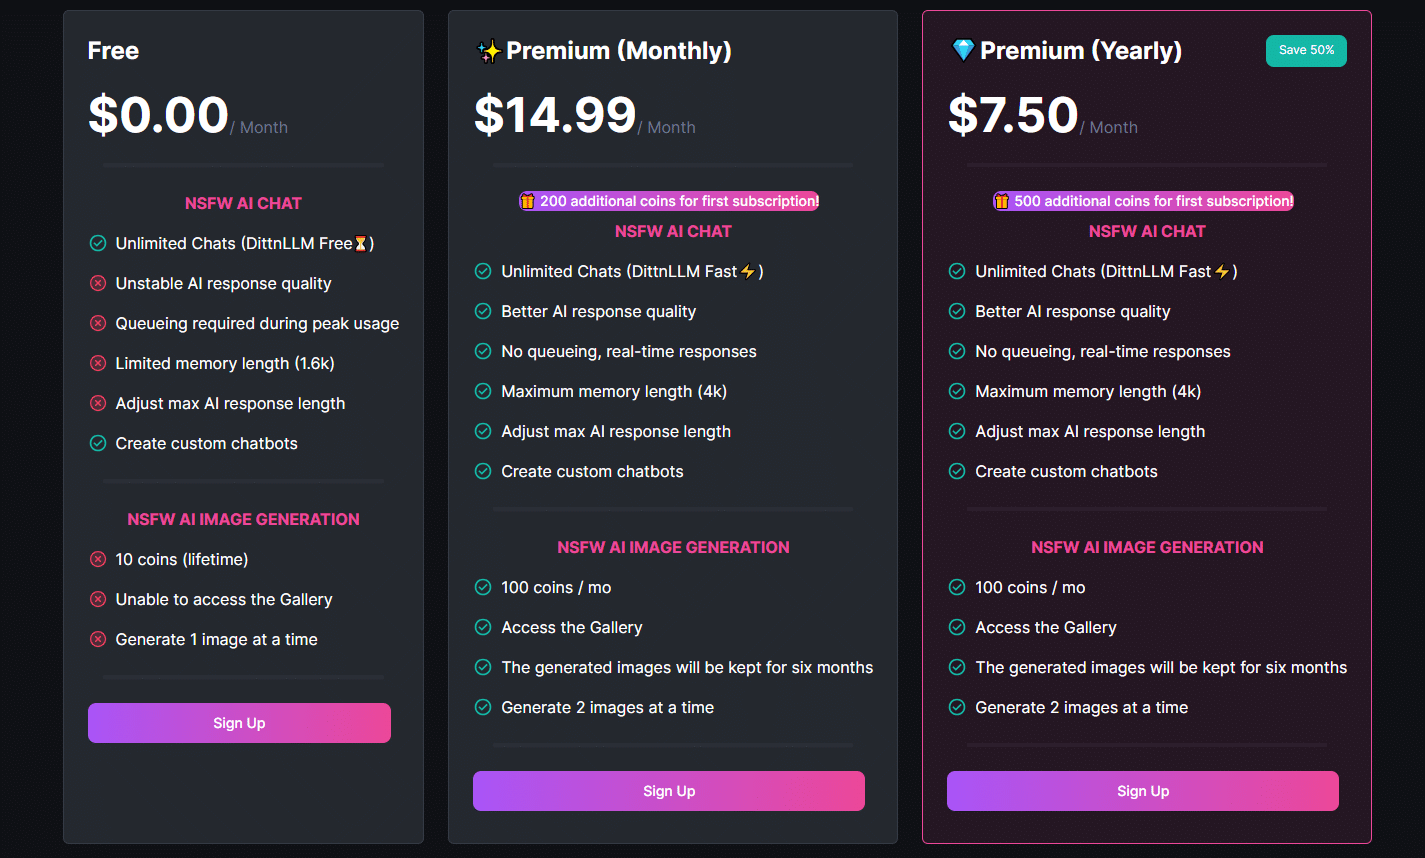The width and height of the screenshot is (1425, 858).
Task: Sign up for Premium Monthly plan
Action: (x=669, y=791)
